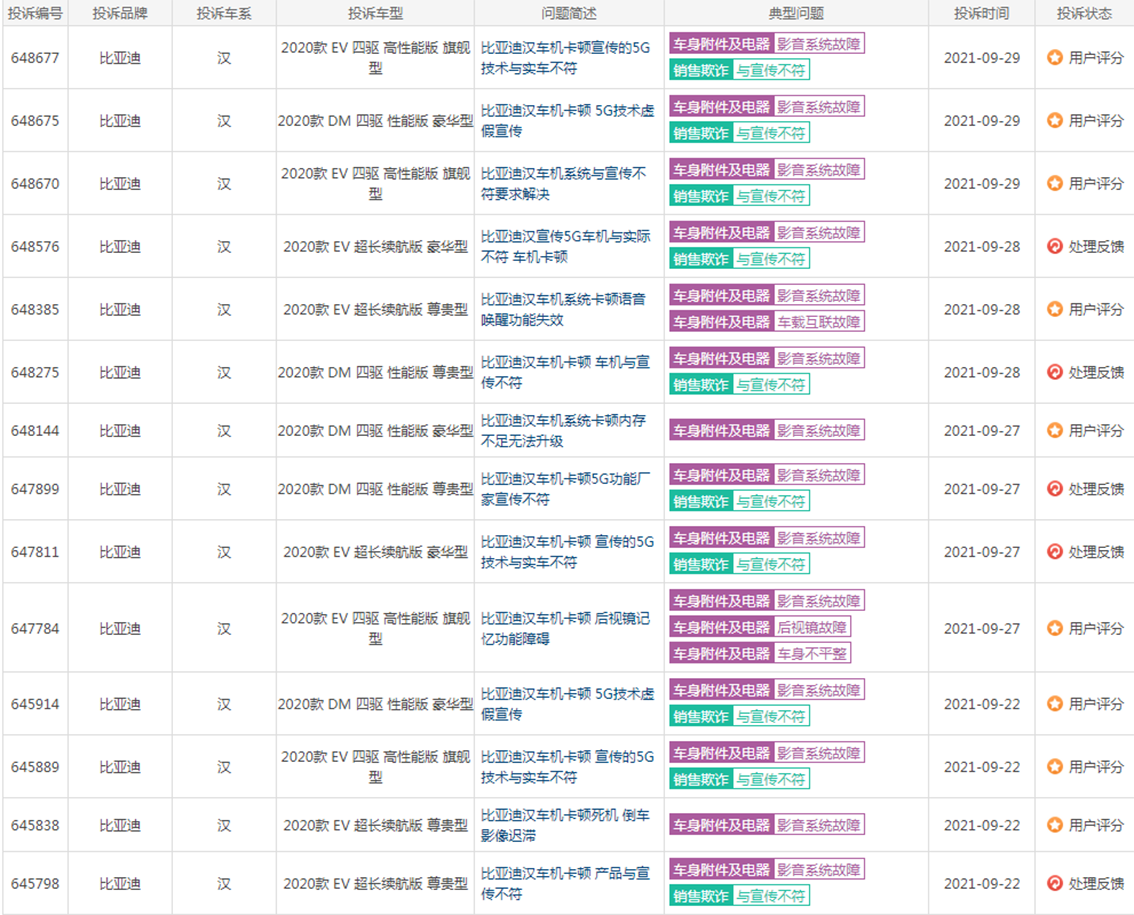Image resolution: width=1134 pixels, height=915 pixels.
Task: Click the red 处理反馈 icon for complaint 648576
Action: coord(1054,247)
